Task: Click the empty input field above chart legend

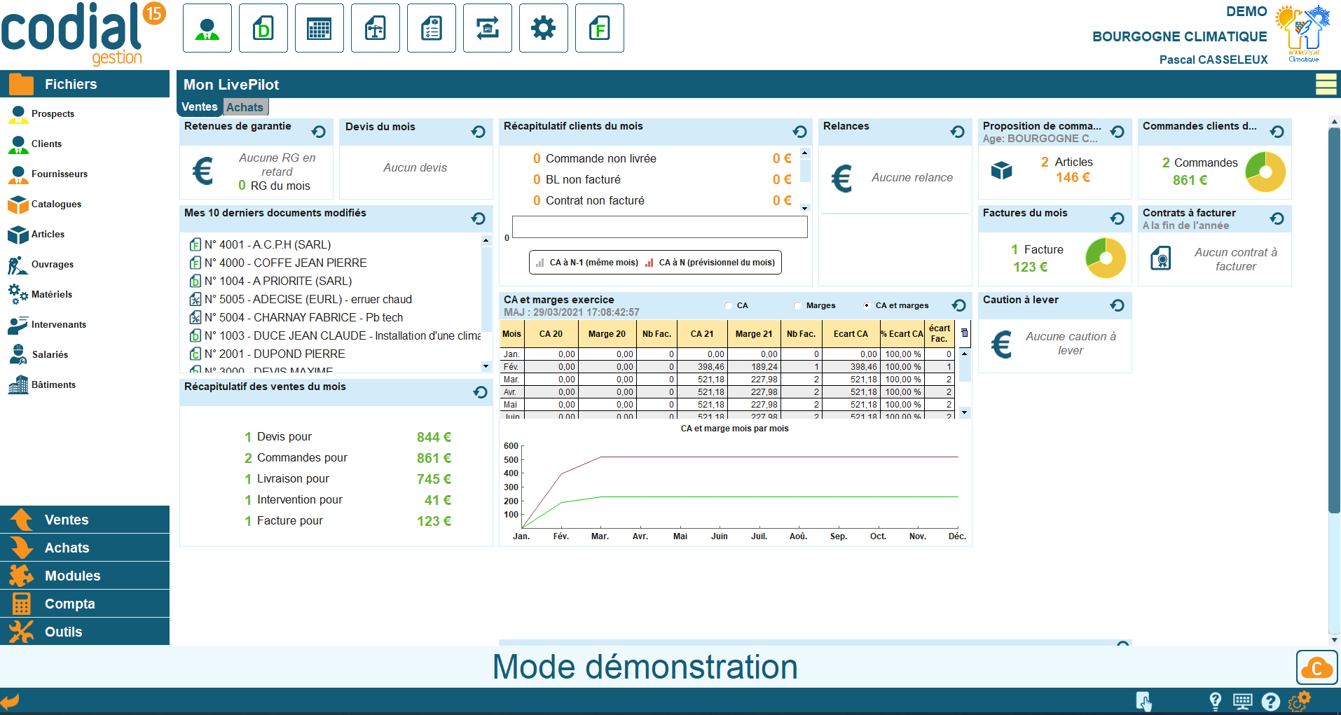Action: (660, 227)
